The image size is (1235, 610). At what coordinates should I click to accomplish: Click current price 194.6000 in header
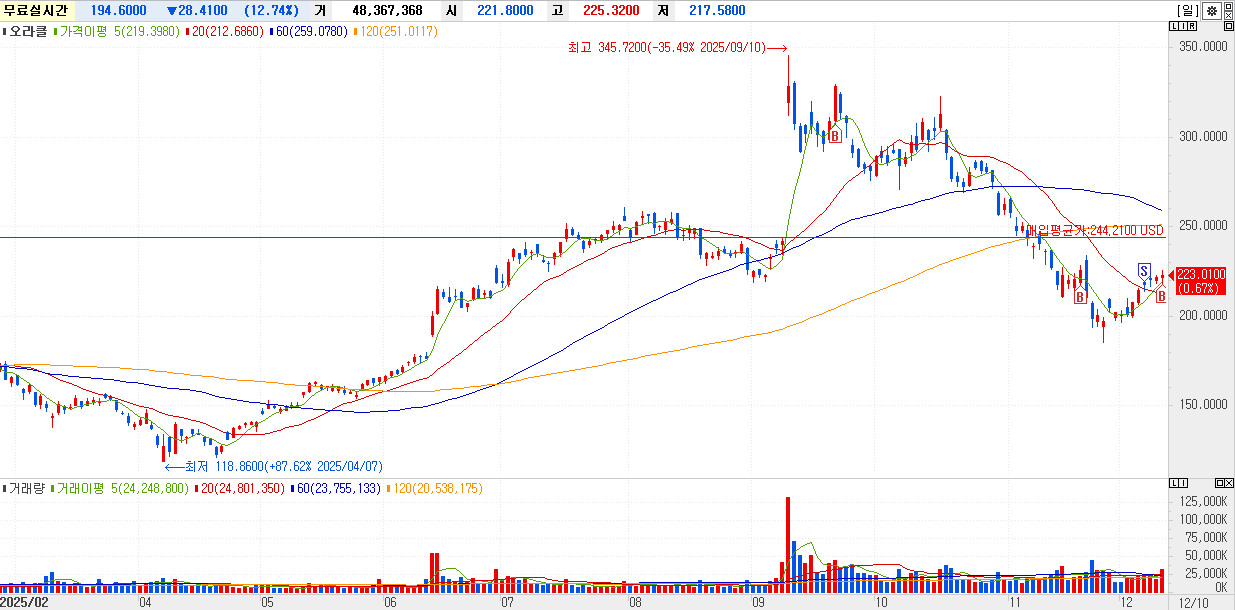click(118, 10)
